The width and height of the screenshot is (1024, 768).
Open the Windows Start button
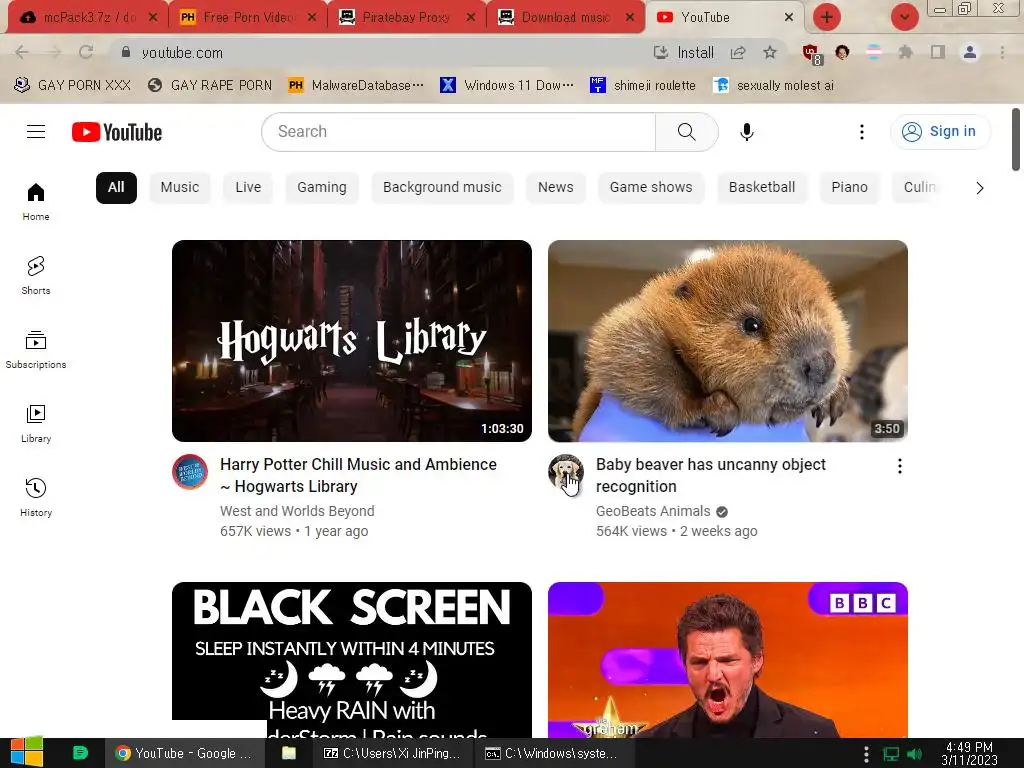pyautogui.click(x=26, y=752)
